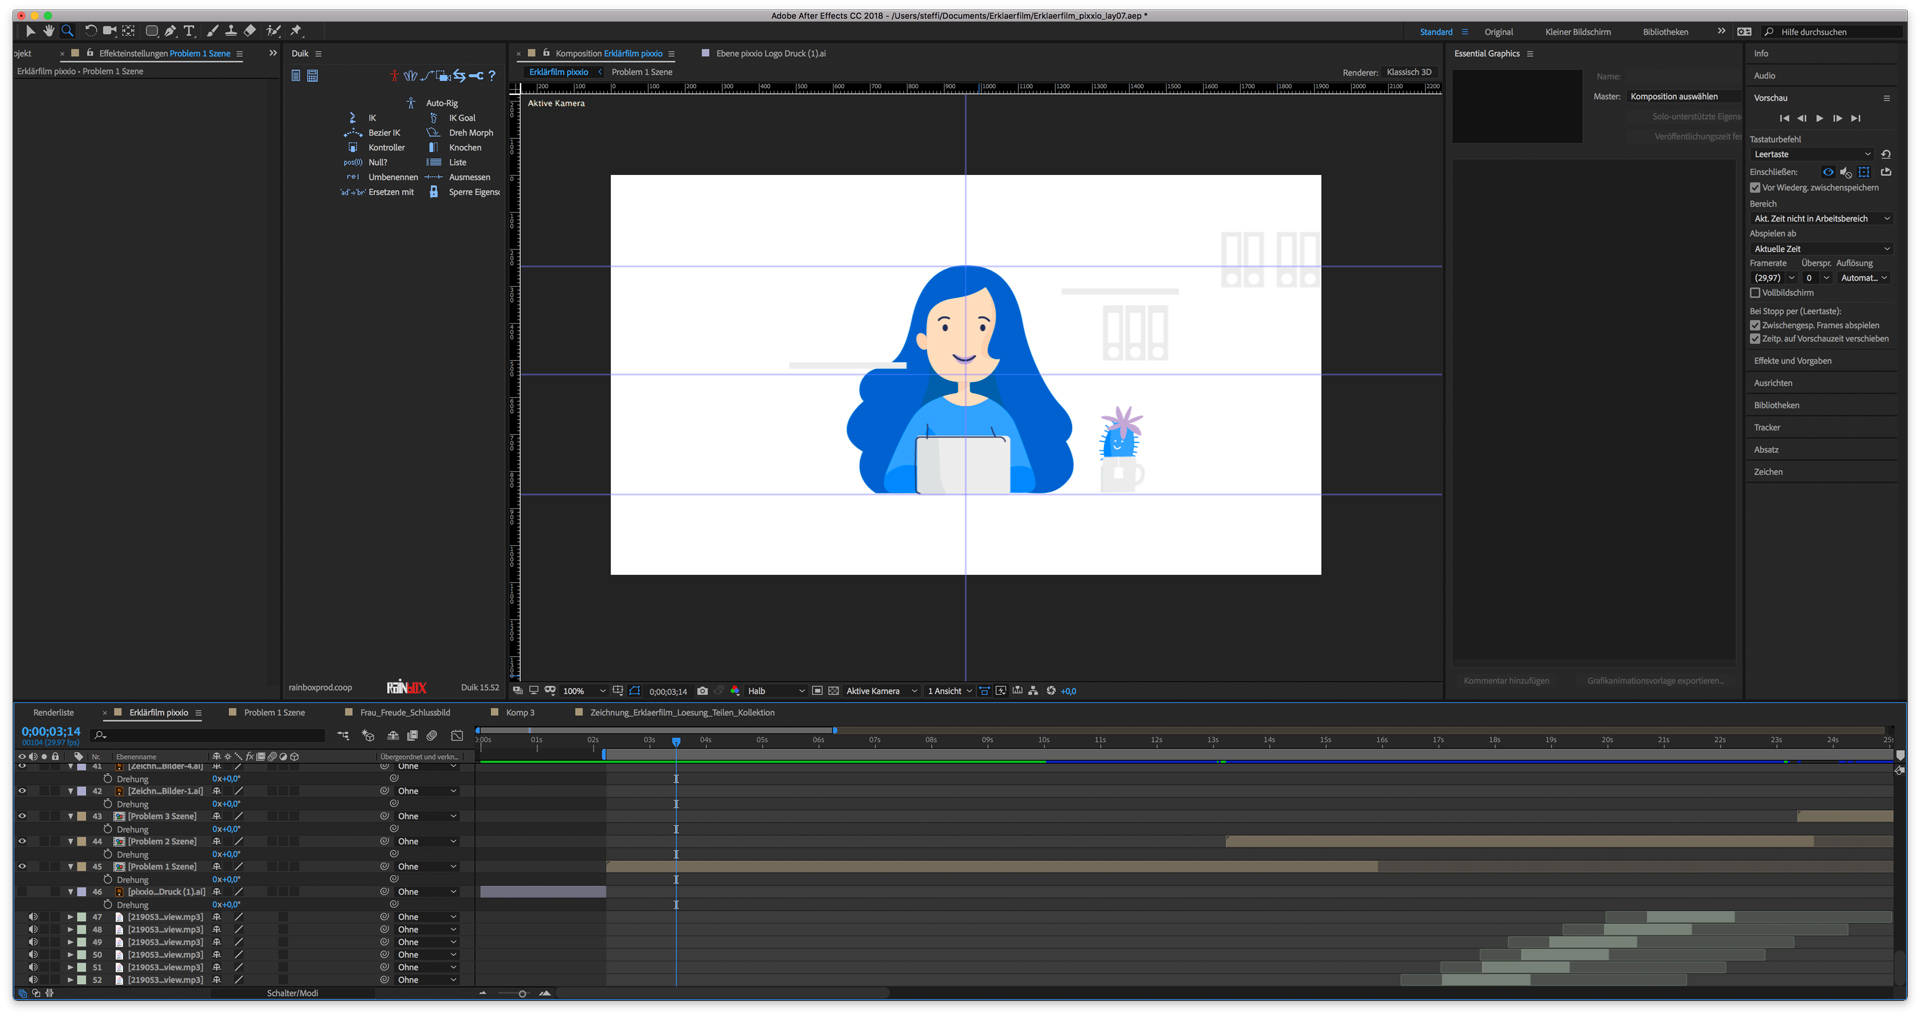
Task: Click the timeline zoom slider handle
Action: tap(522, 994)
